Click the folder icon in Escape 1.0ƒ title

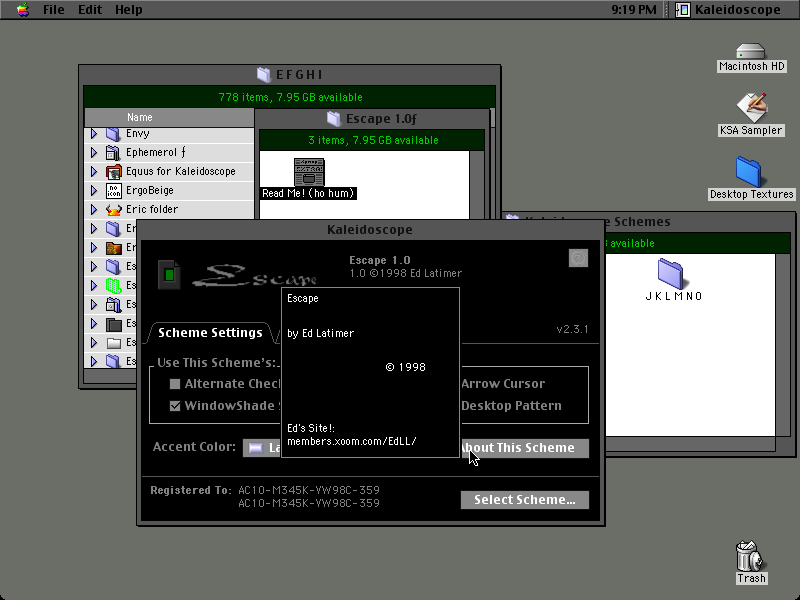[x=334, y=119]
